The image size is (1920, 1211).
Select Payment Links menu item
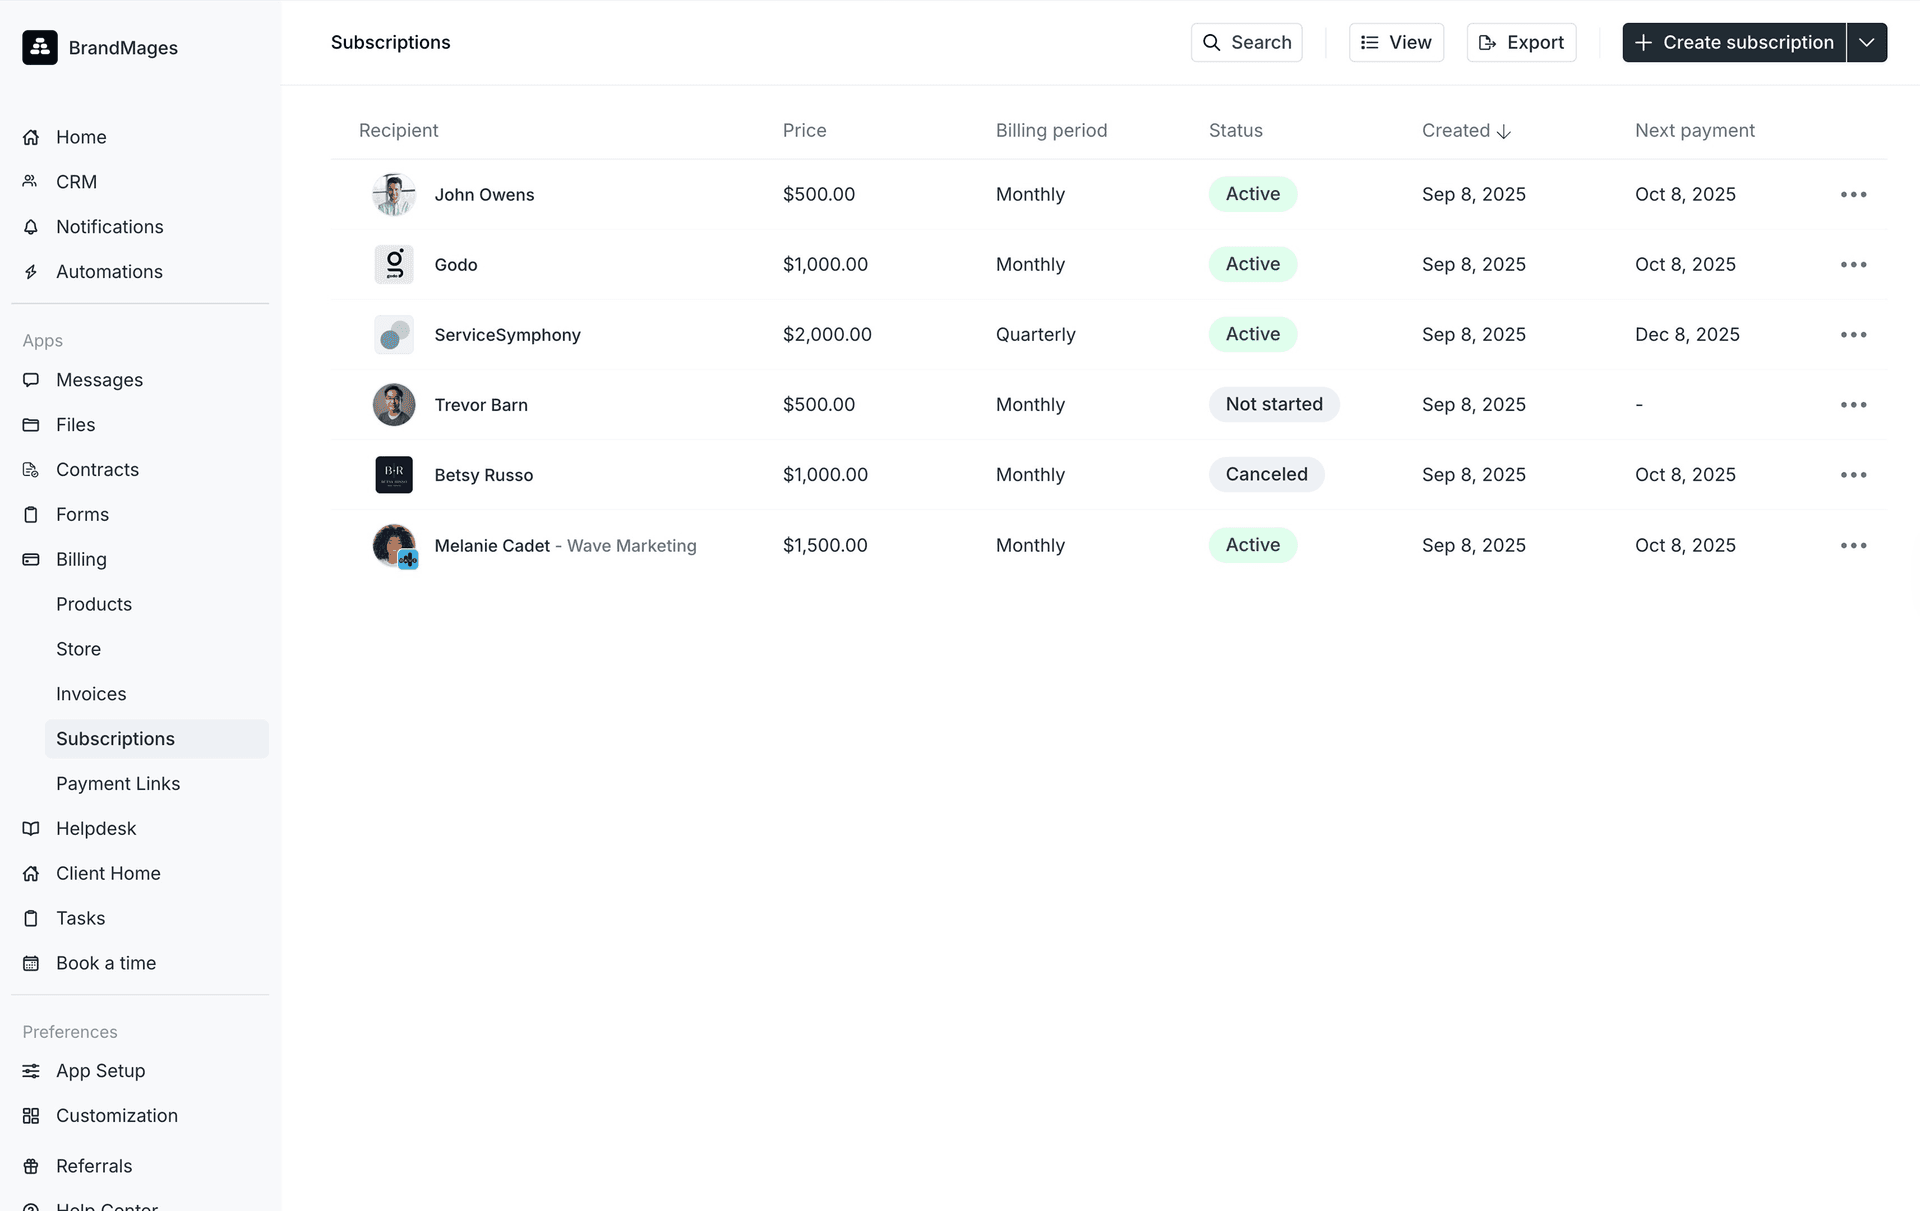(x=118, y=784)
